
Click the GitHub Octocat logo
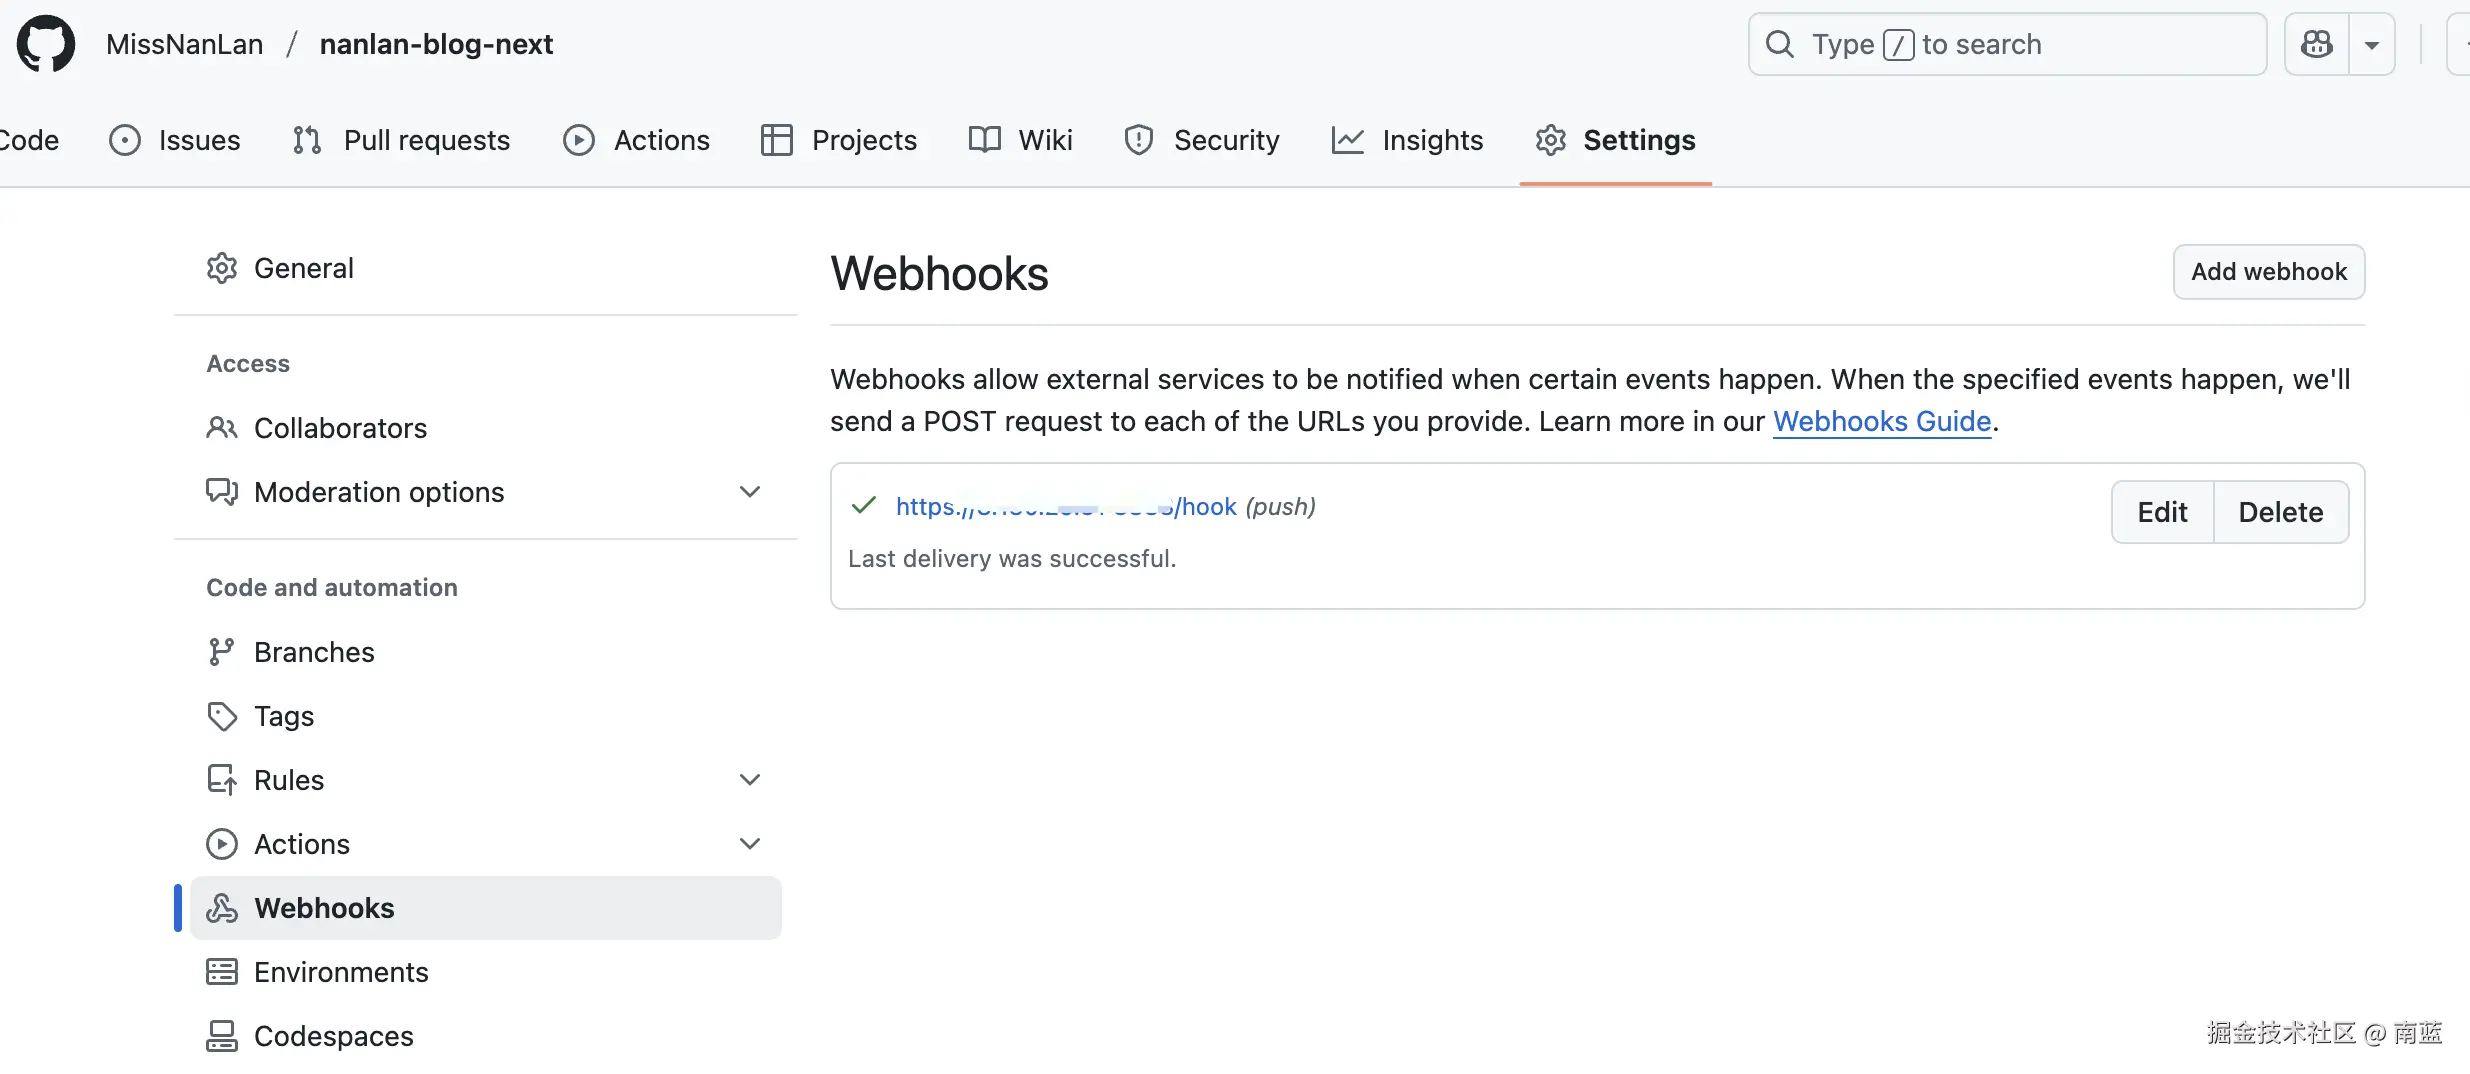click(x=46, y=44)
